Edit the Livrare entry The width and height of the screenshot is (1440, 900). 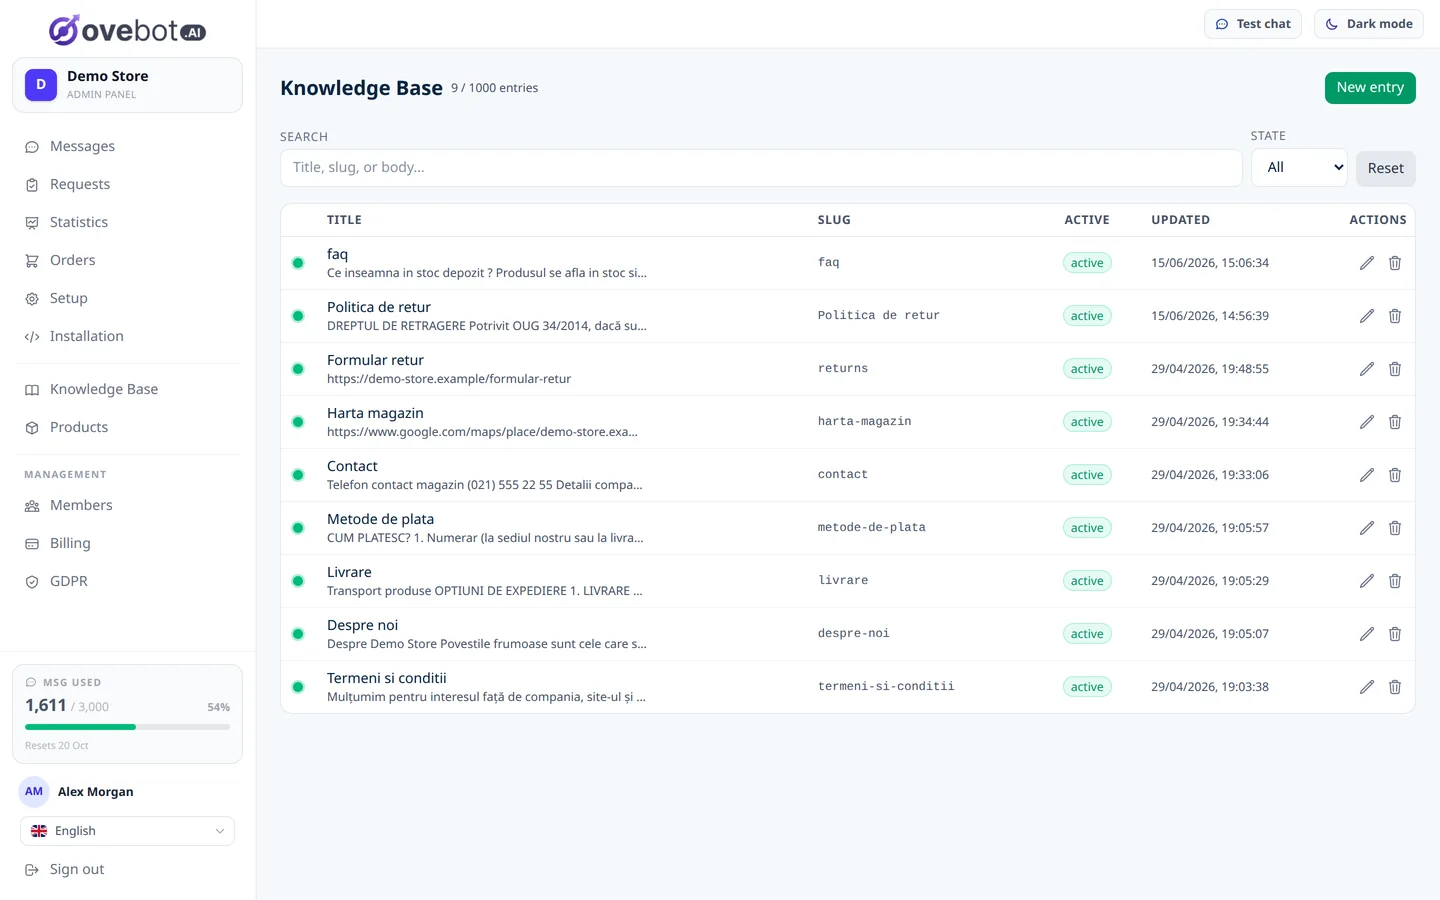coord(1367,581)
